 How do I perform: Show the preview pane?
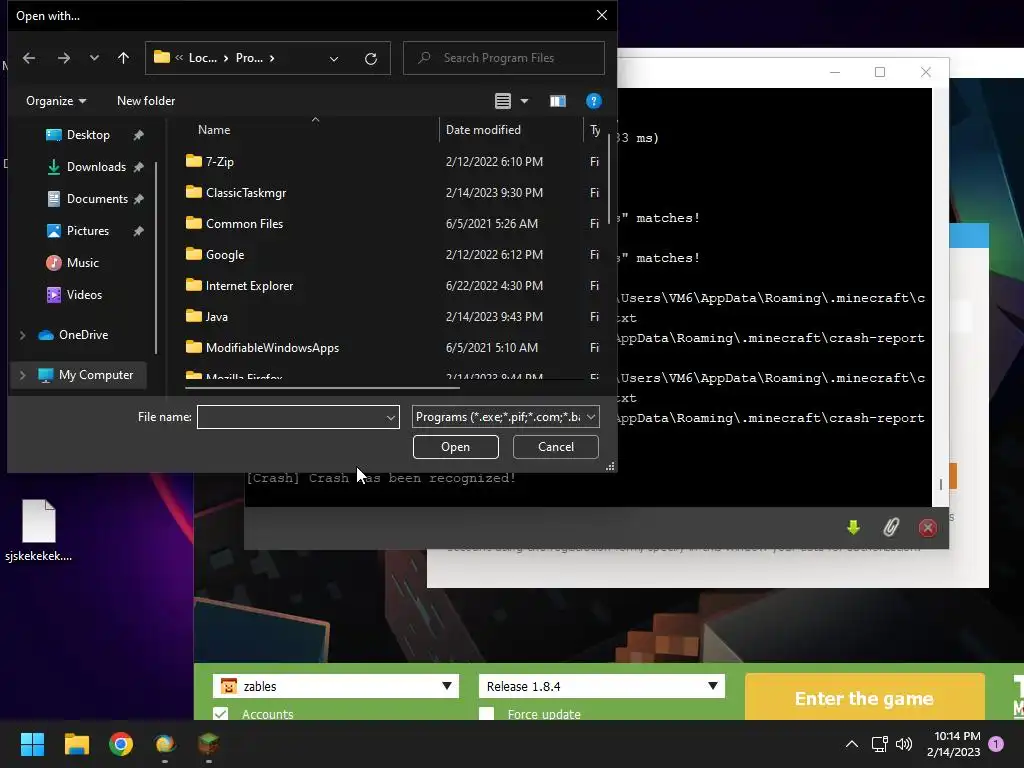[558, 101]
